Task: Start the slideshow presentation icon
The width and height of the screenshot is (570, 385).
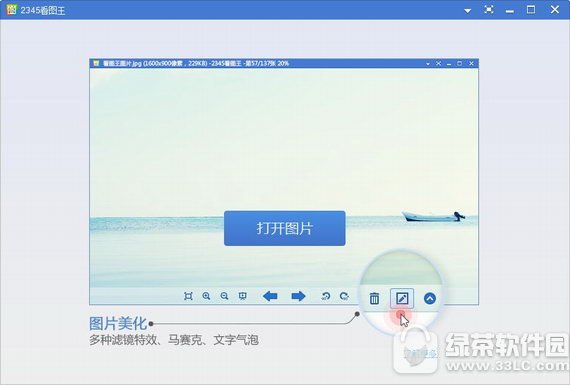Action: pyautogui.click(x=242, y=296)
